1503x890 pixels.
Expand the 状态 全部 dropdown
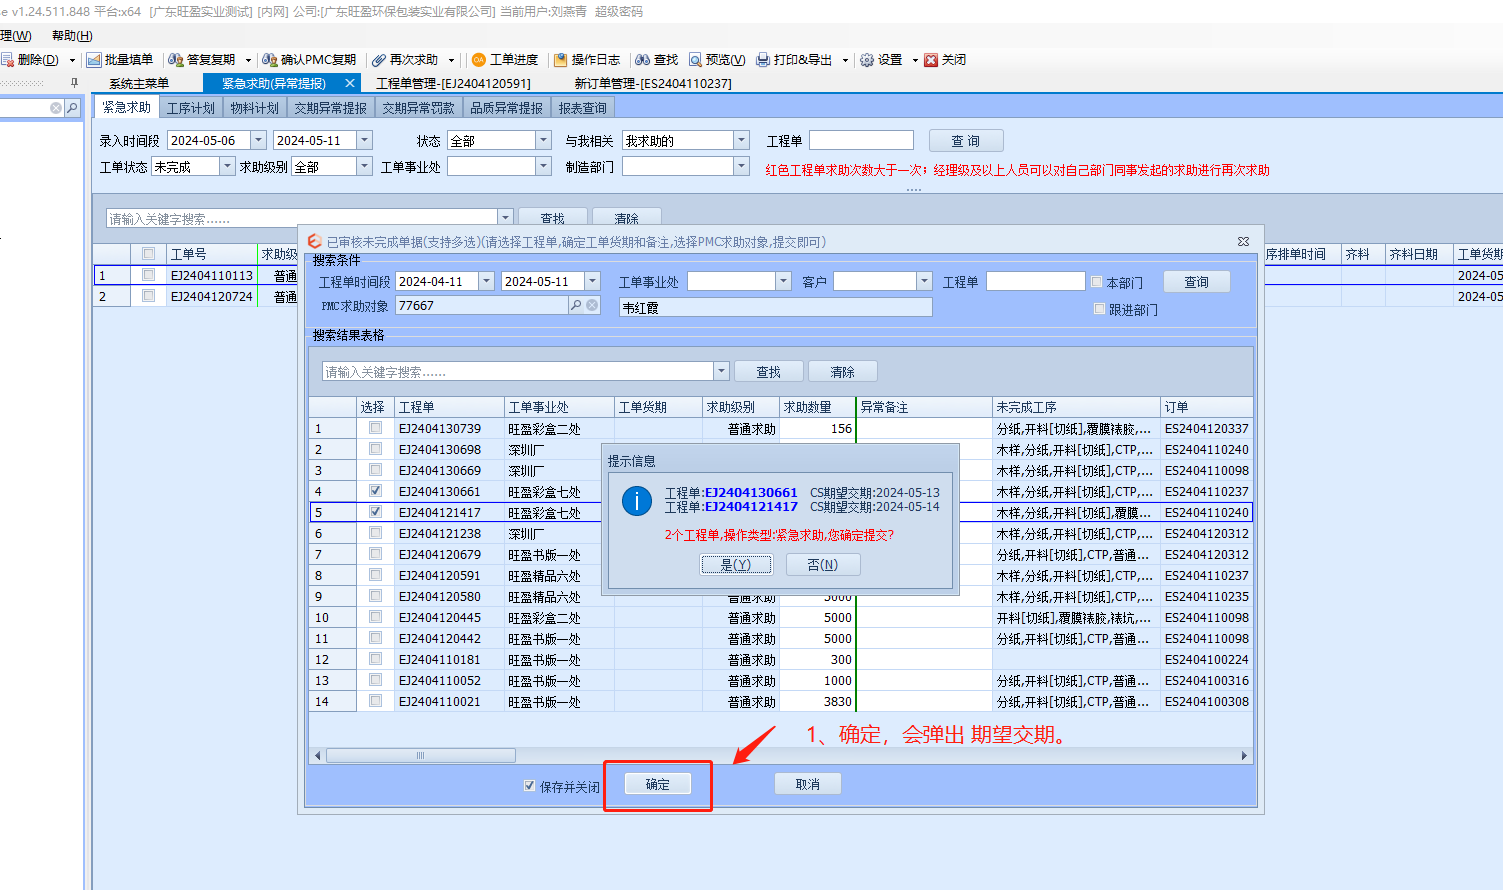pos(543,140)
